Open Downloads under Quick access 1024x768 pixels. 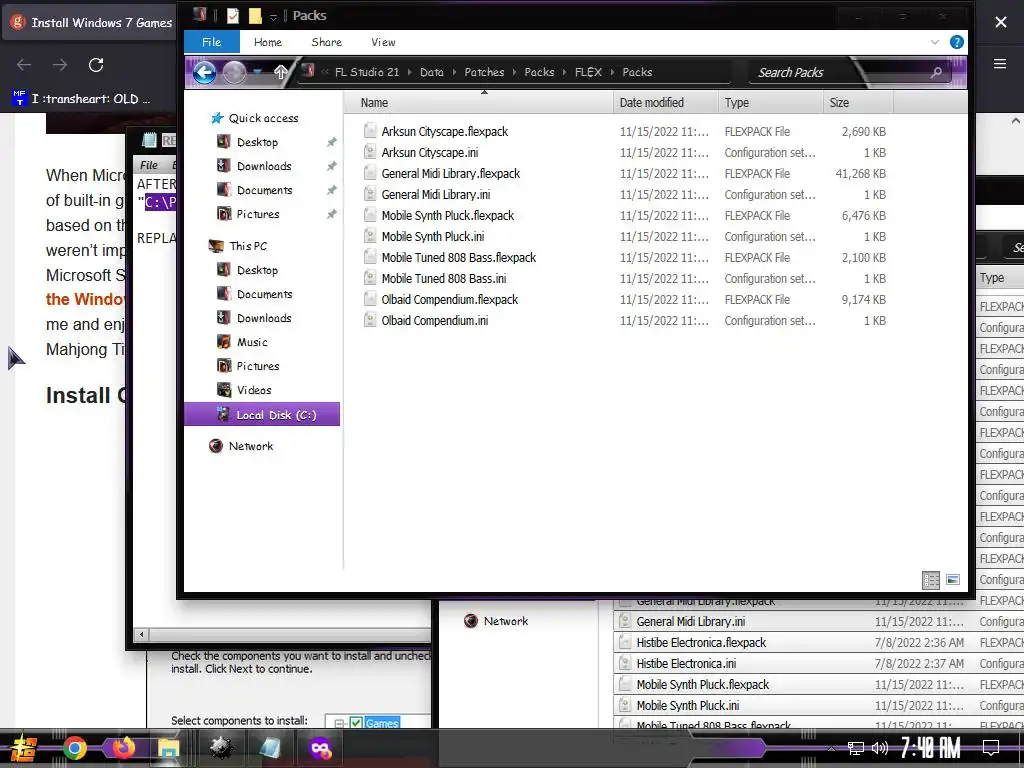263,166
